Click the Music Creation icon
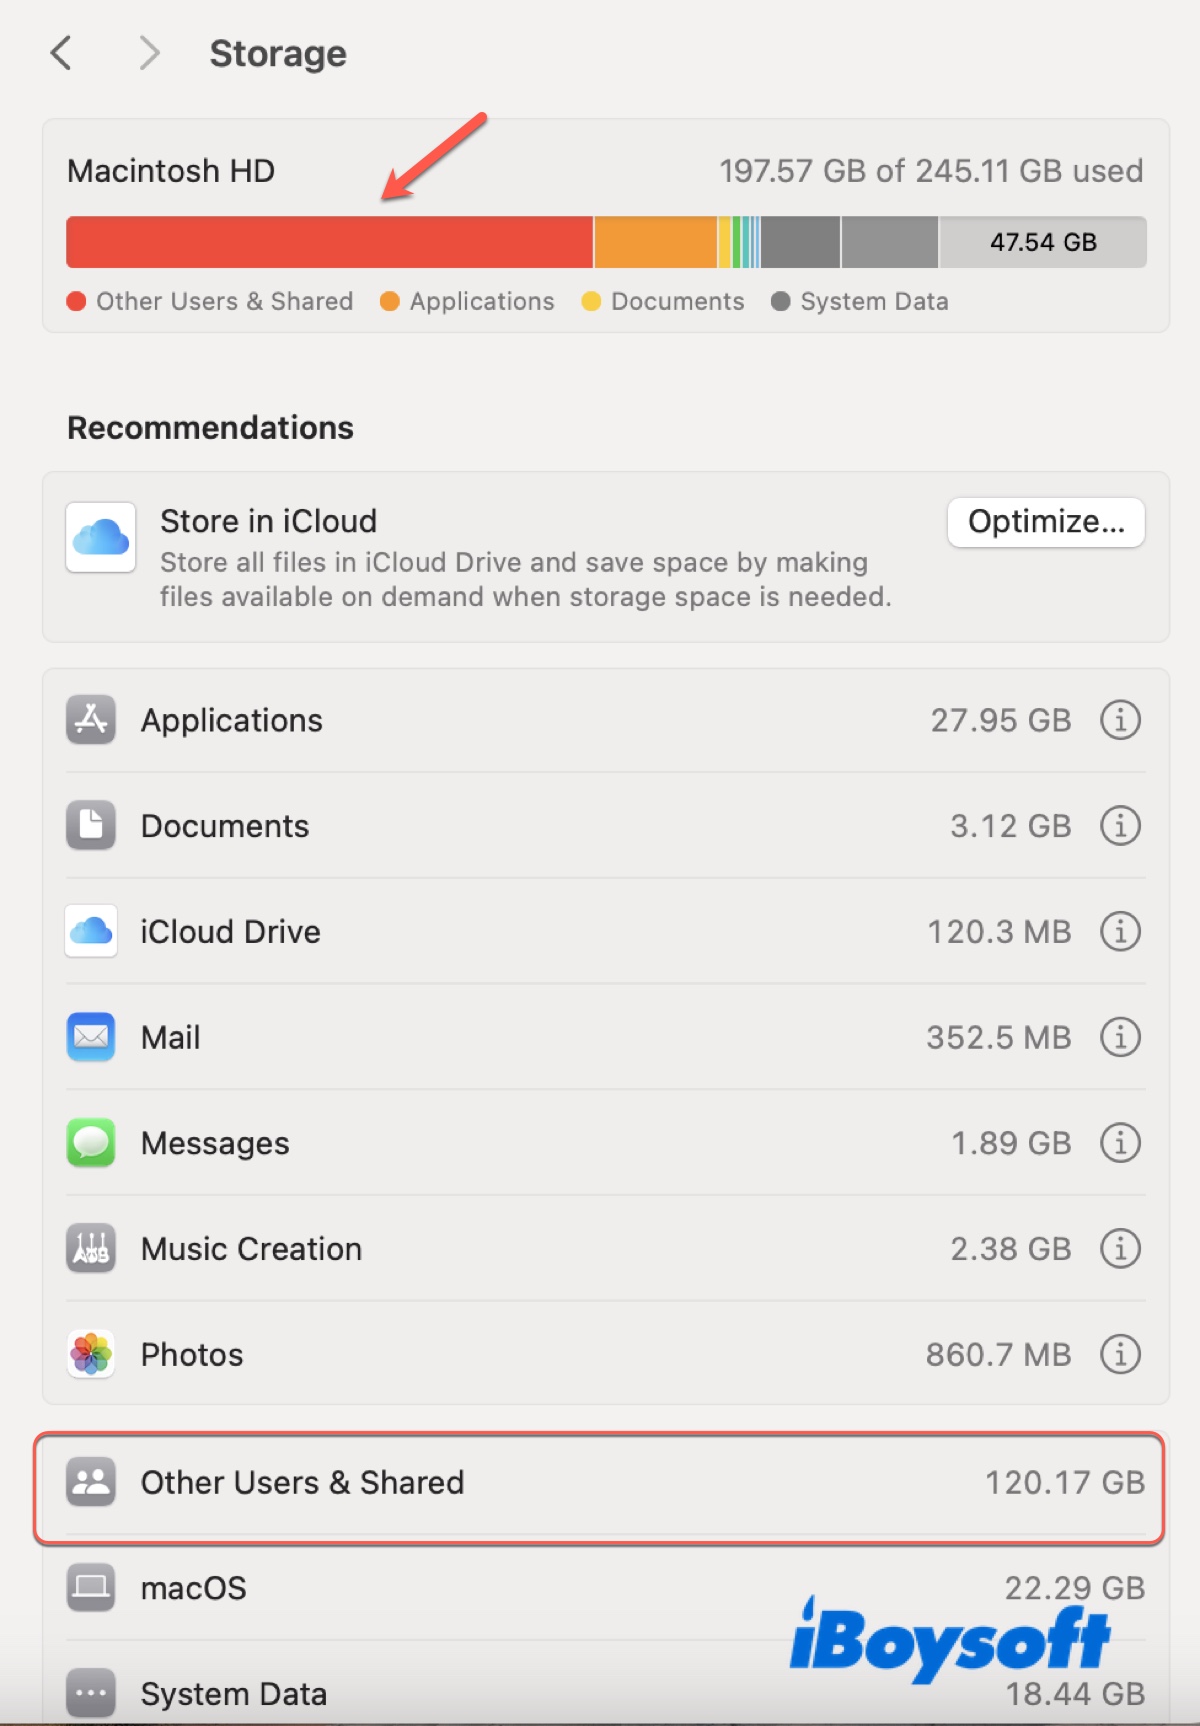1200x1726 pixels. pyautogui.click(x=91, y=1249)
